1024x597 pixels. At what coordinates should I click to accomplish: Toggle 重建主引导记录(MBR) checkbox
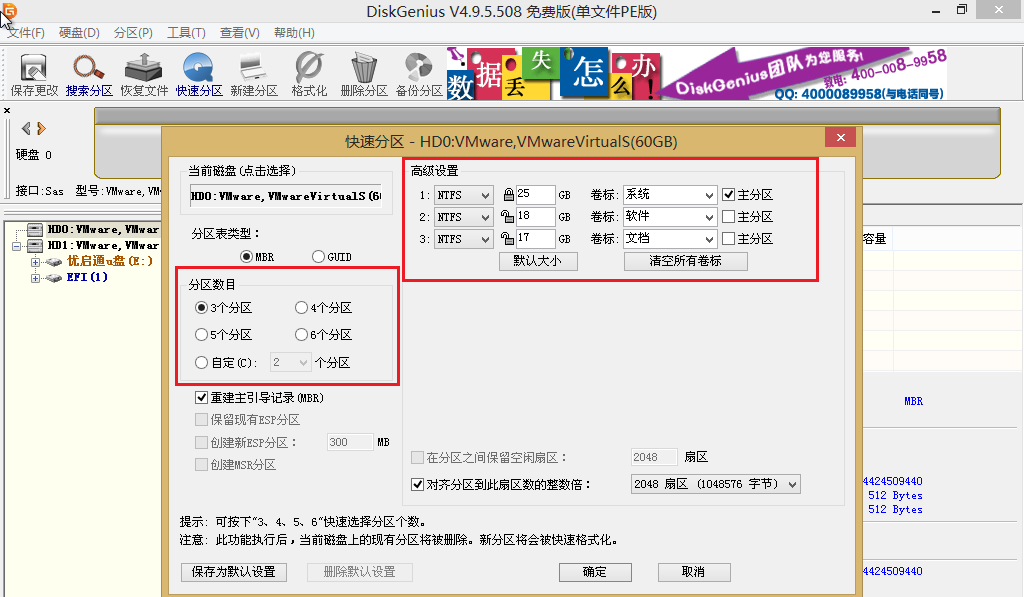201,397
